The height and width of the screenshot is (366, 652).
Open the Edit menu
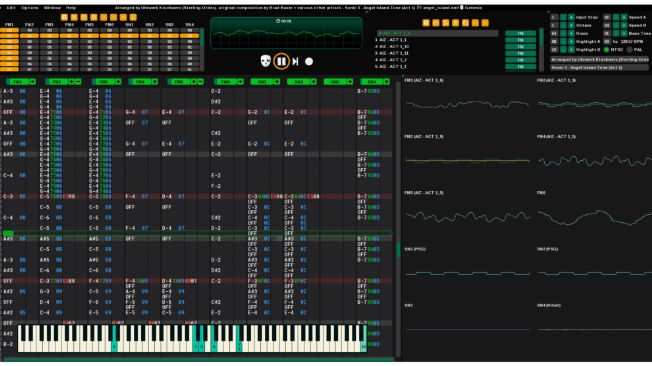pyautogui.click(x=11, y=7)
